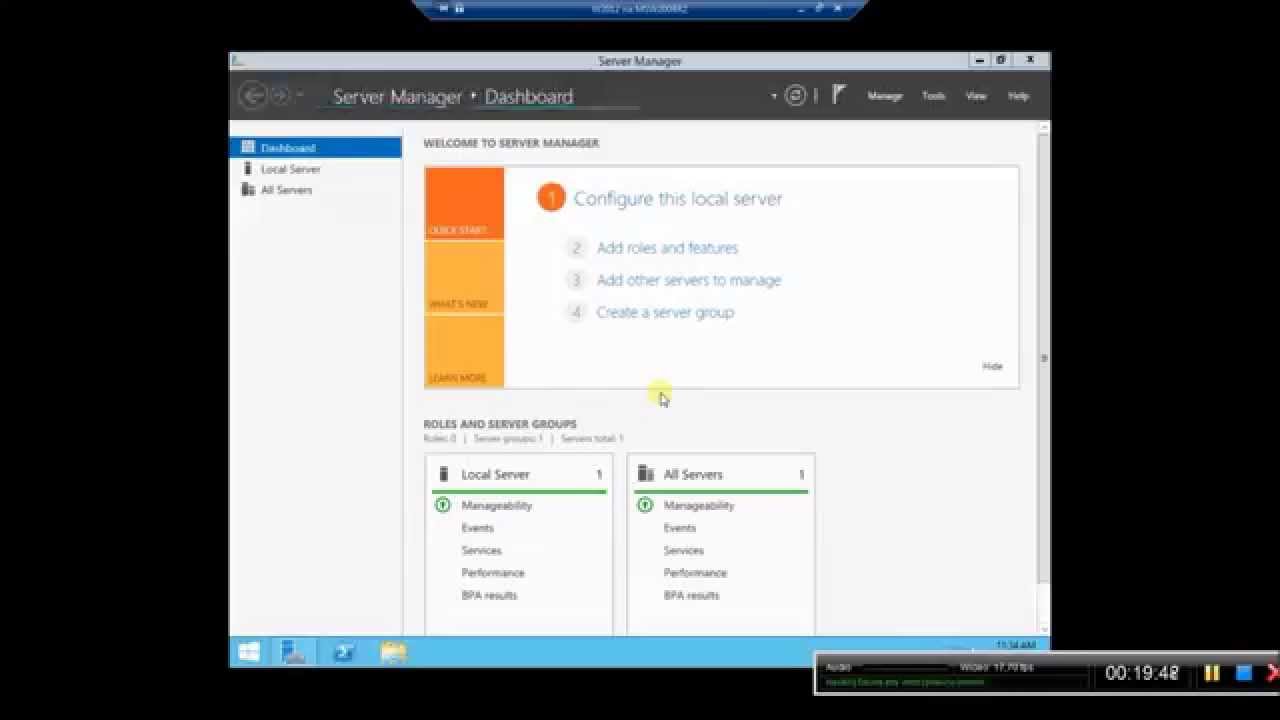Open Performance in the All Servers tile
Screen dimensions: 1280x720
[x=695, y=573]
